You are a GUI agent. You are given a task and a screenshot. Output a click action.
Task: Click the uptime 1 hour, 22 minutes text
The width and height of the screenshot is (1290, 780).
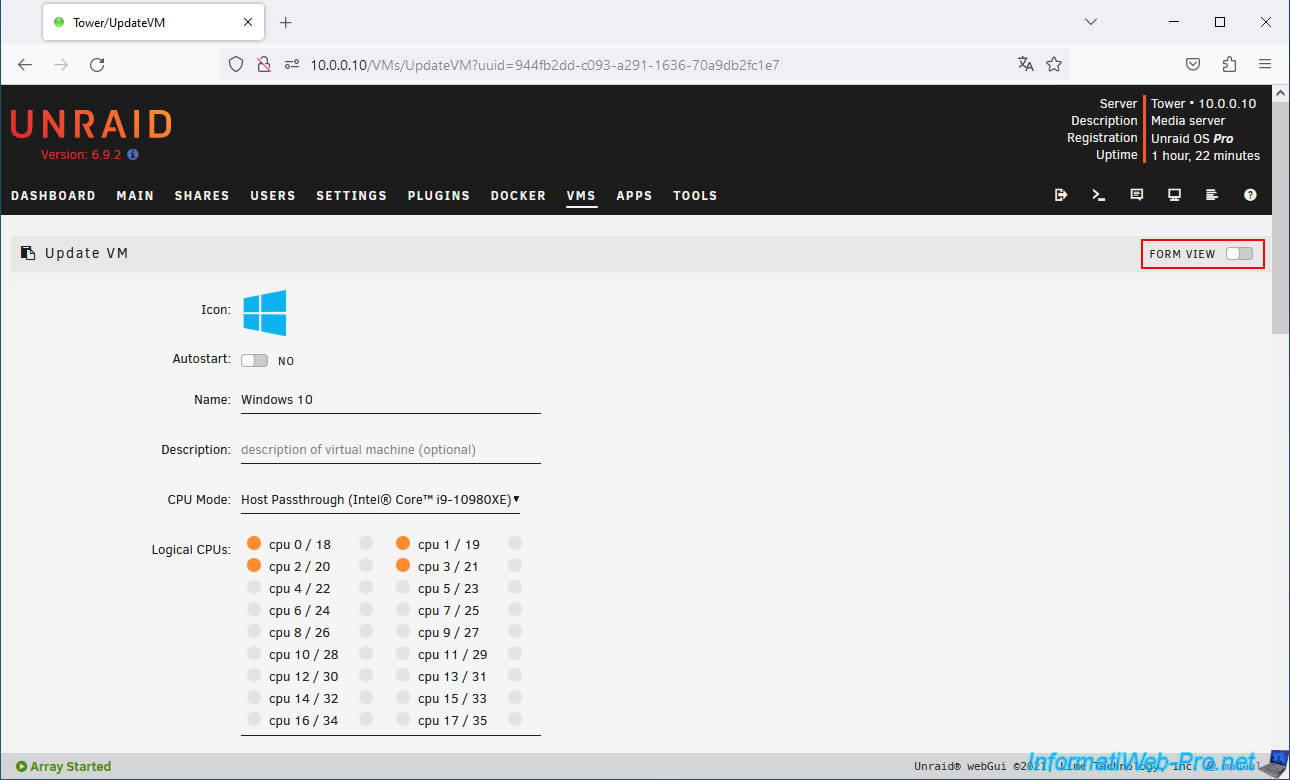1206,156
